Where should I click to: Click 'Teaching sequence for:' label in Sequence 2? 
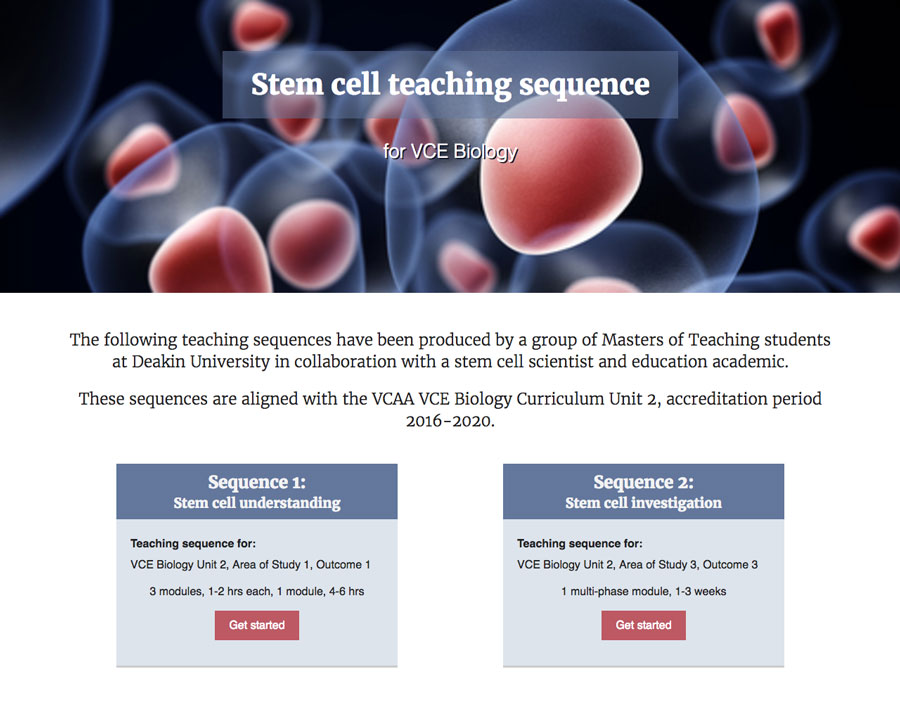(580, 543)
